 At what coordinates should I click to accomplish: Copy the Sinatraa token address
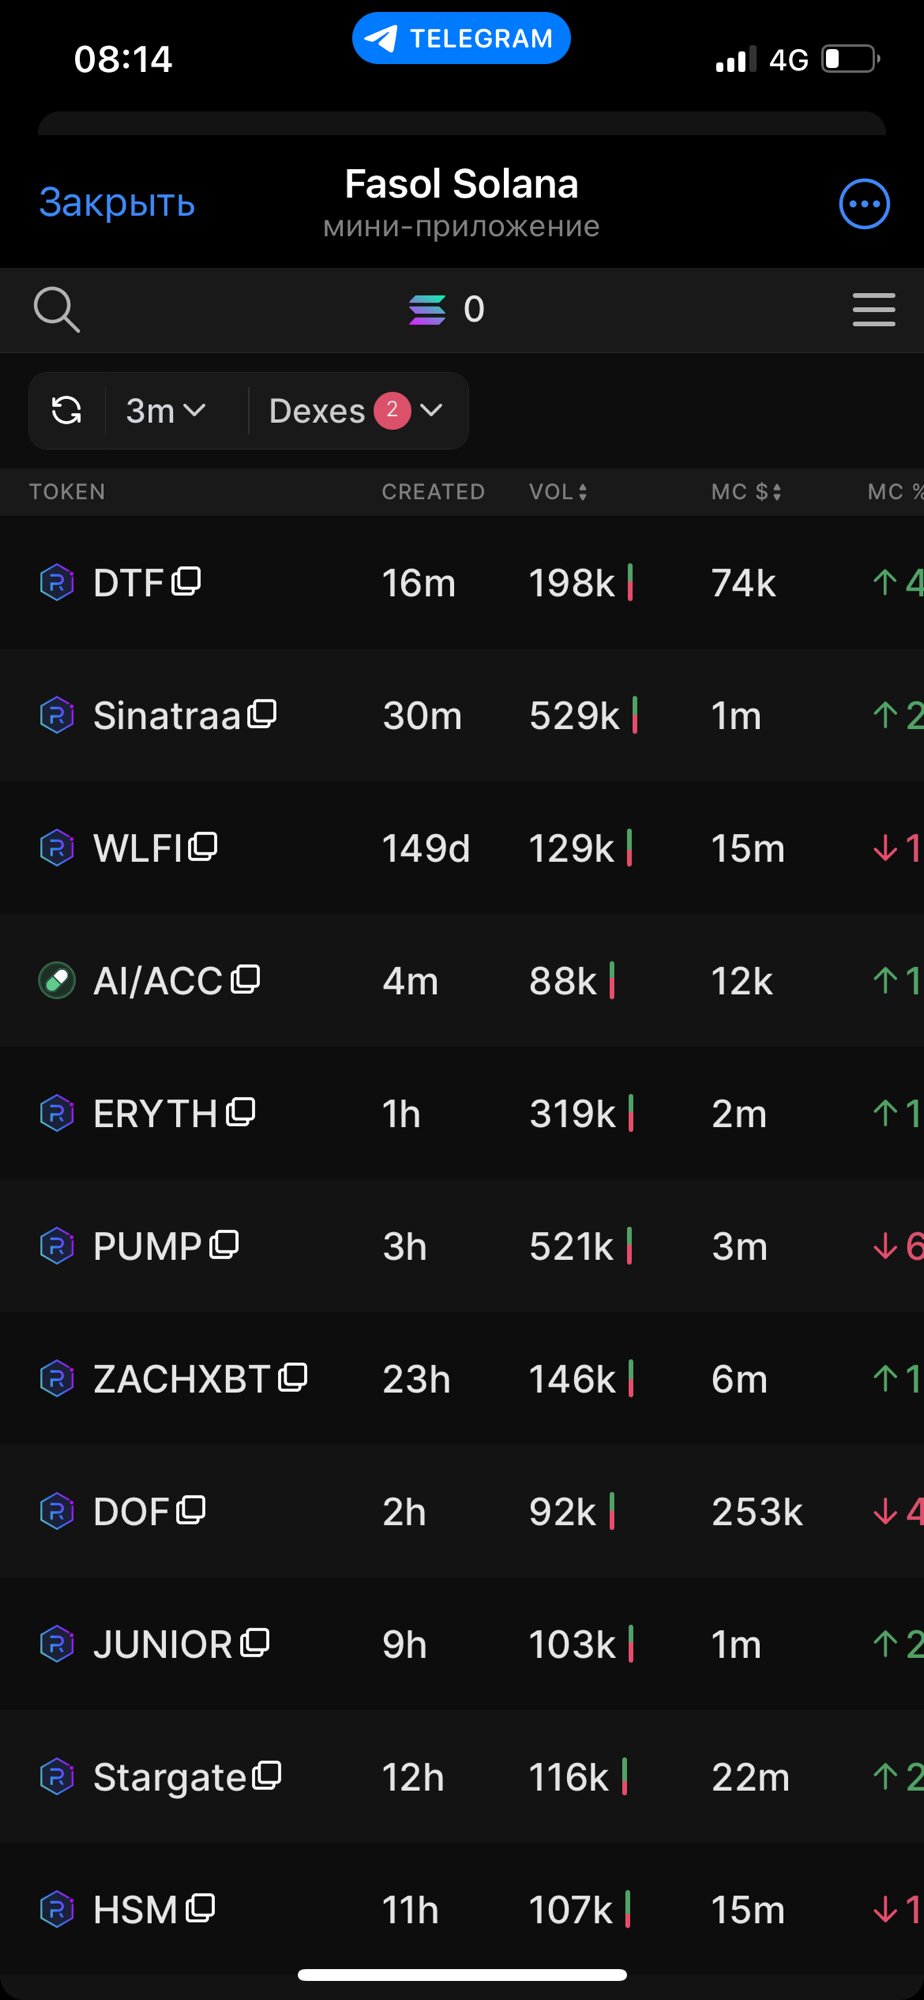pos(262,714)
